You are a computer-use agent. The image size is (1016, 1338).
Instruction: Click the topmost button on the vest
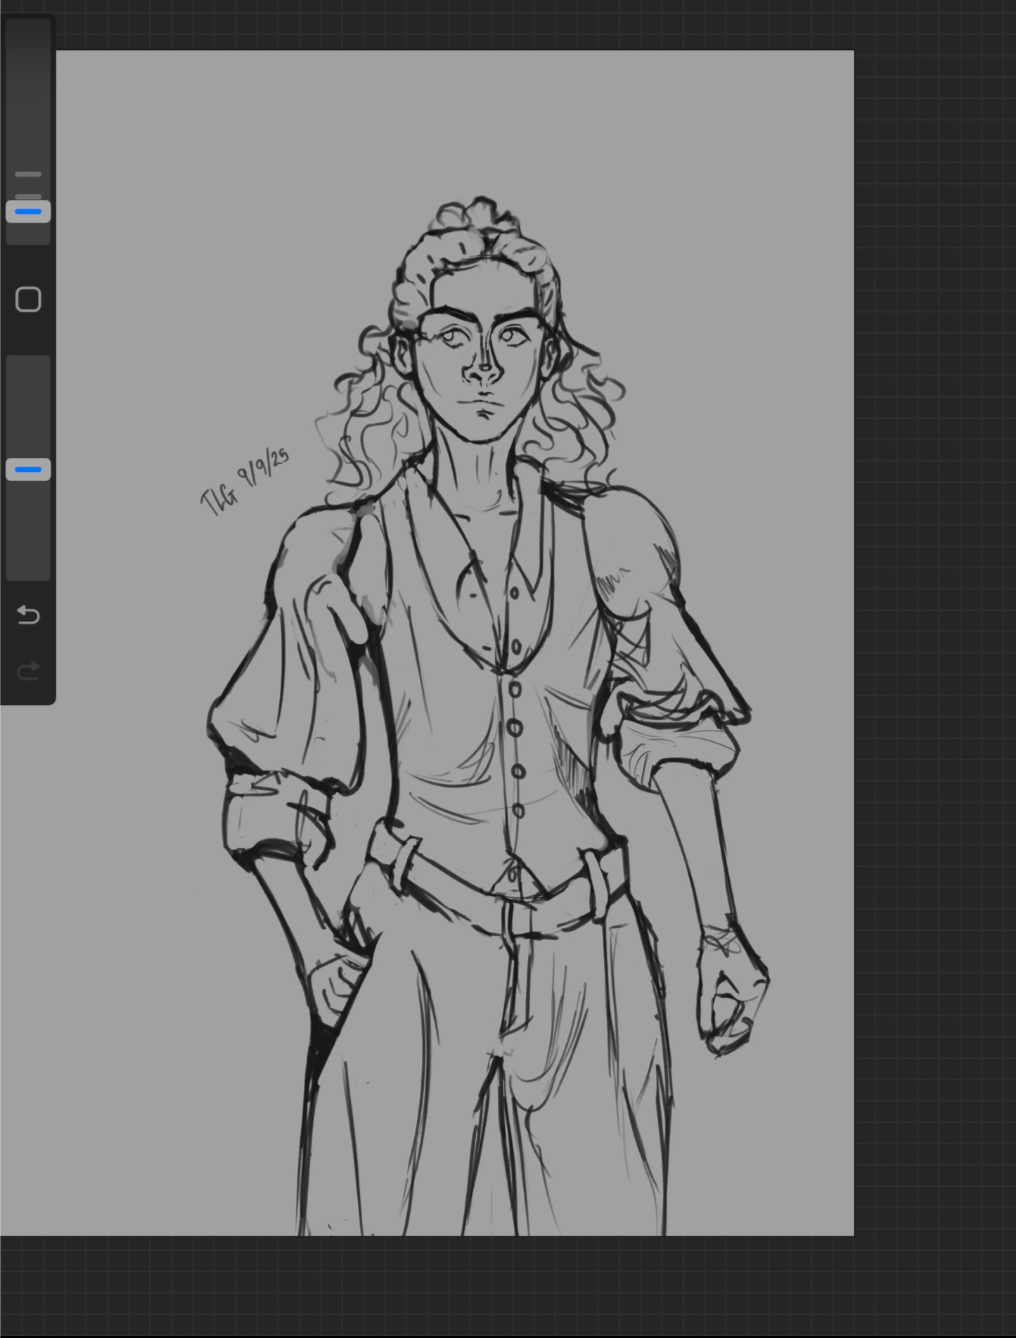tap(514, 592)
